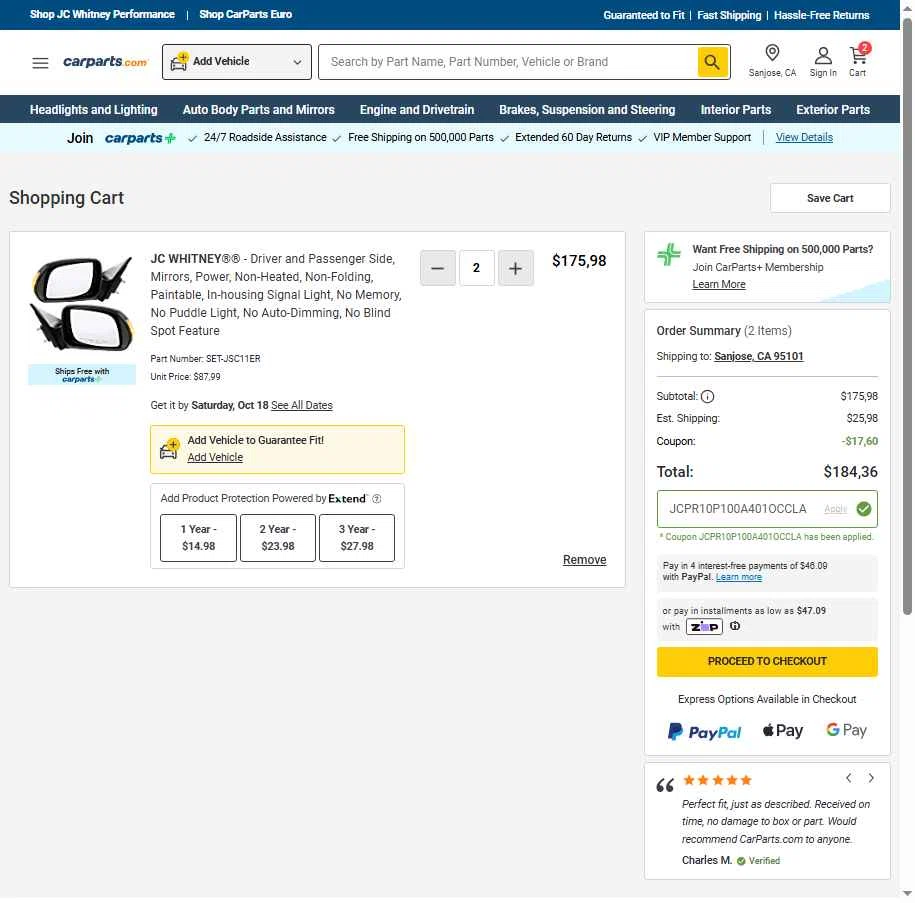Select 2 Year protection for $23.98

278,538
